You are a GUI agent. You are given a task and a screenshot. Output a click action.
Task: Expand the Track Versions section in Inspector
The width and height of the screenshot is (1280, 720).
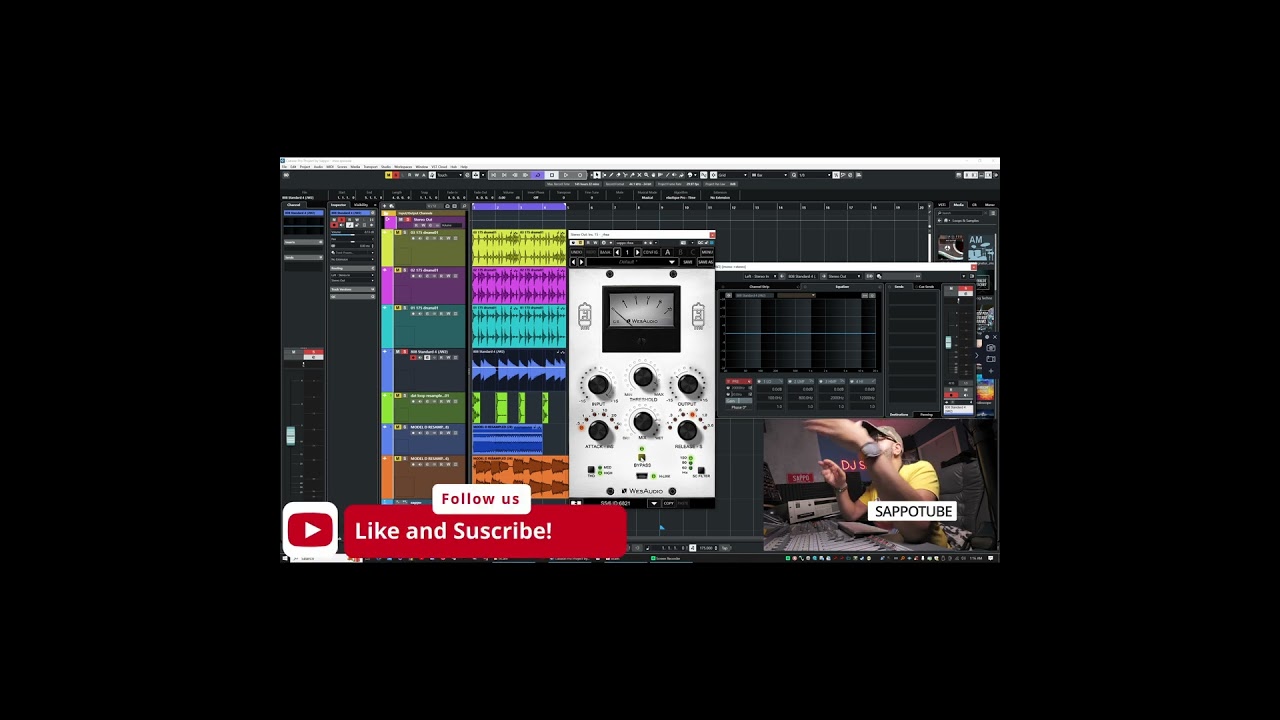click(353, 289)
